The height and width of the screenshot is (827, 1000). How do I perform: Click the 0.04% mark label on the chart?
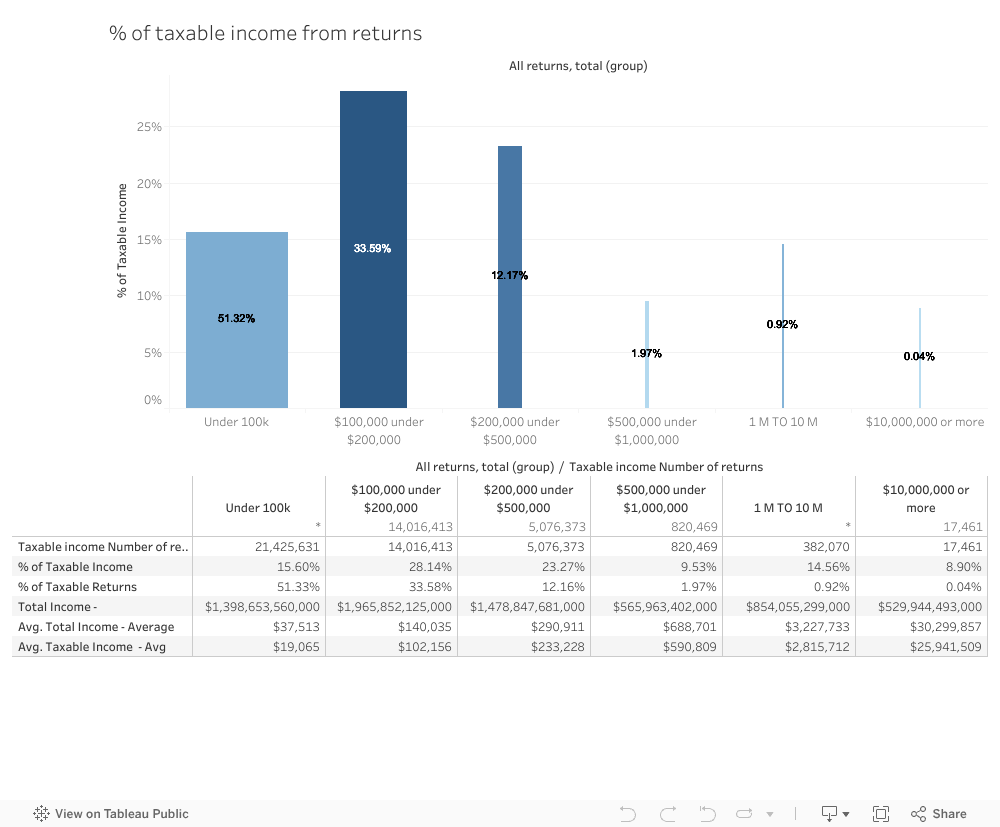[x=919, y=356]
